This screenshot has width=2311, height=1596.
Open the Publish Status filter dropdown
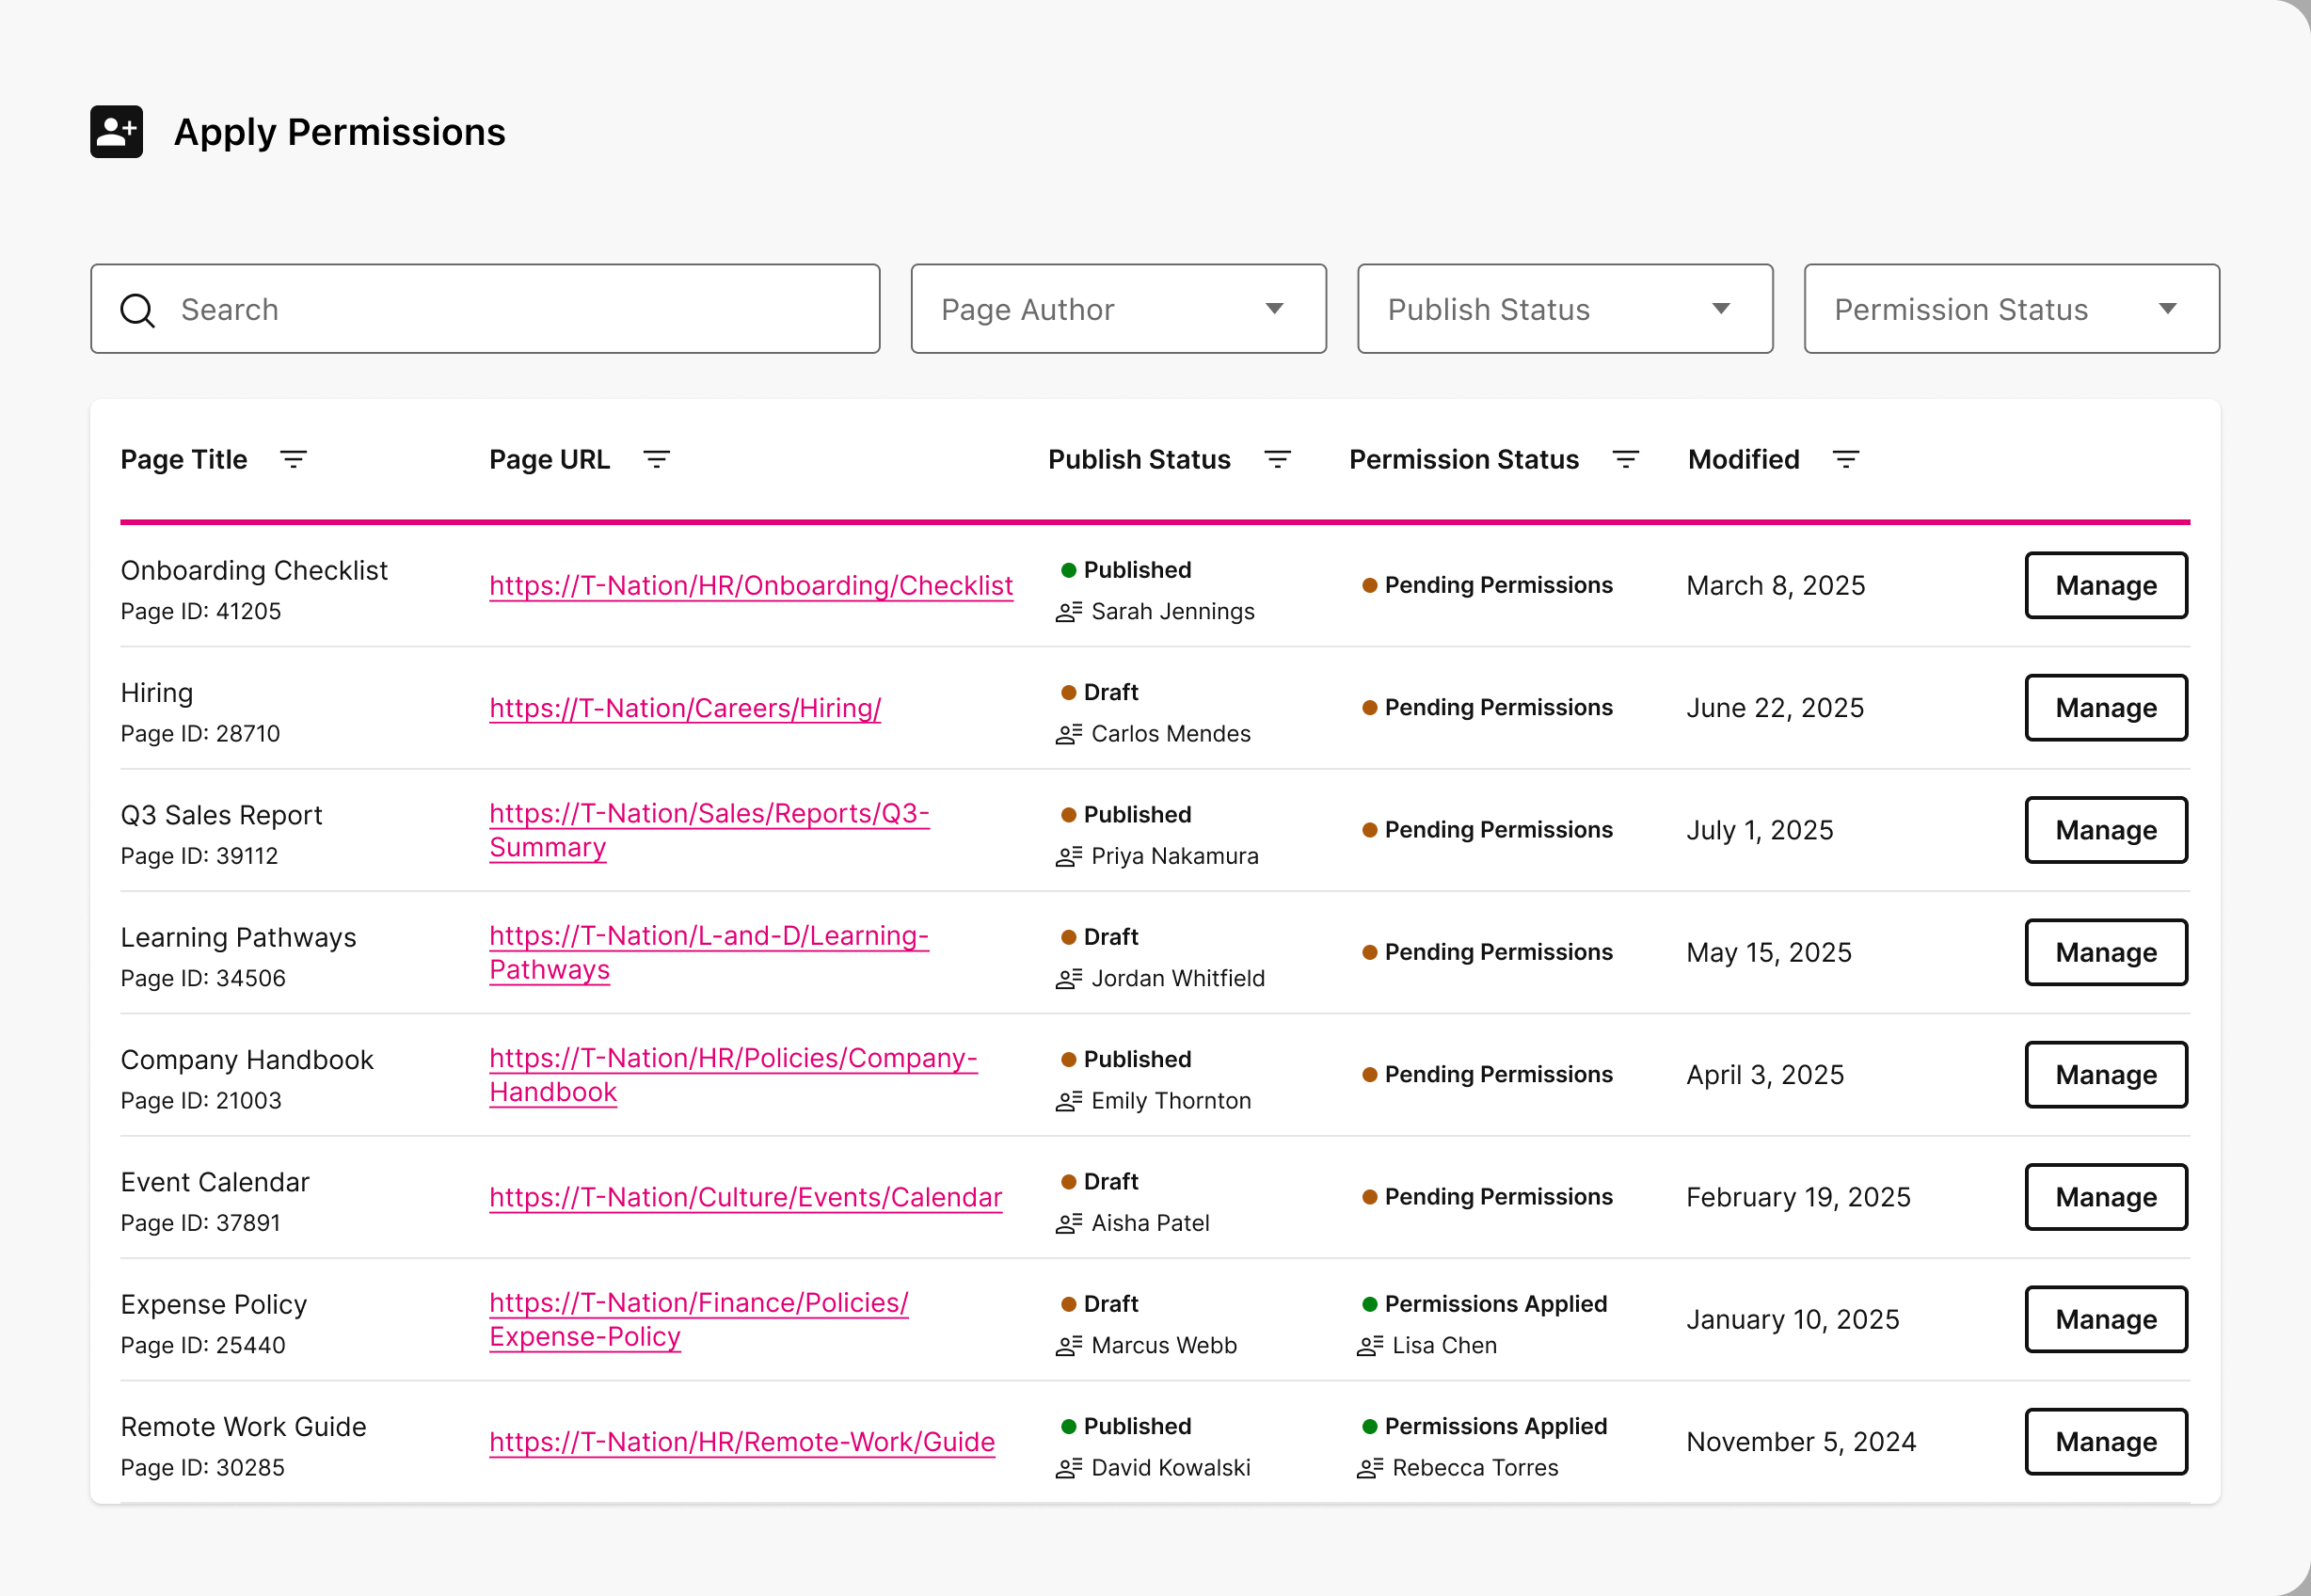pos(1564,309)
